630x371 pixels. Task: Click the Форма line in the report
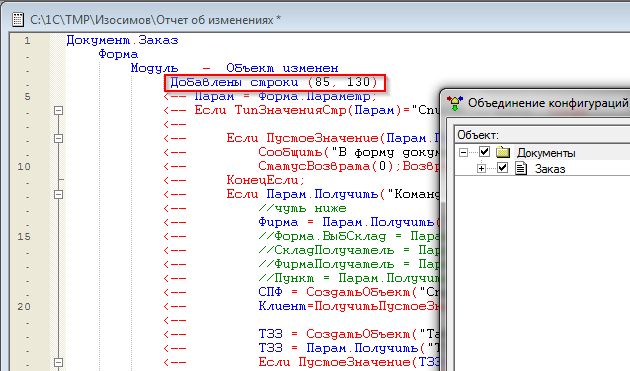click(x=118, y=54)
